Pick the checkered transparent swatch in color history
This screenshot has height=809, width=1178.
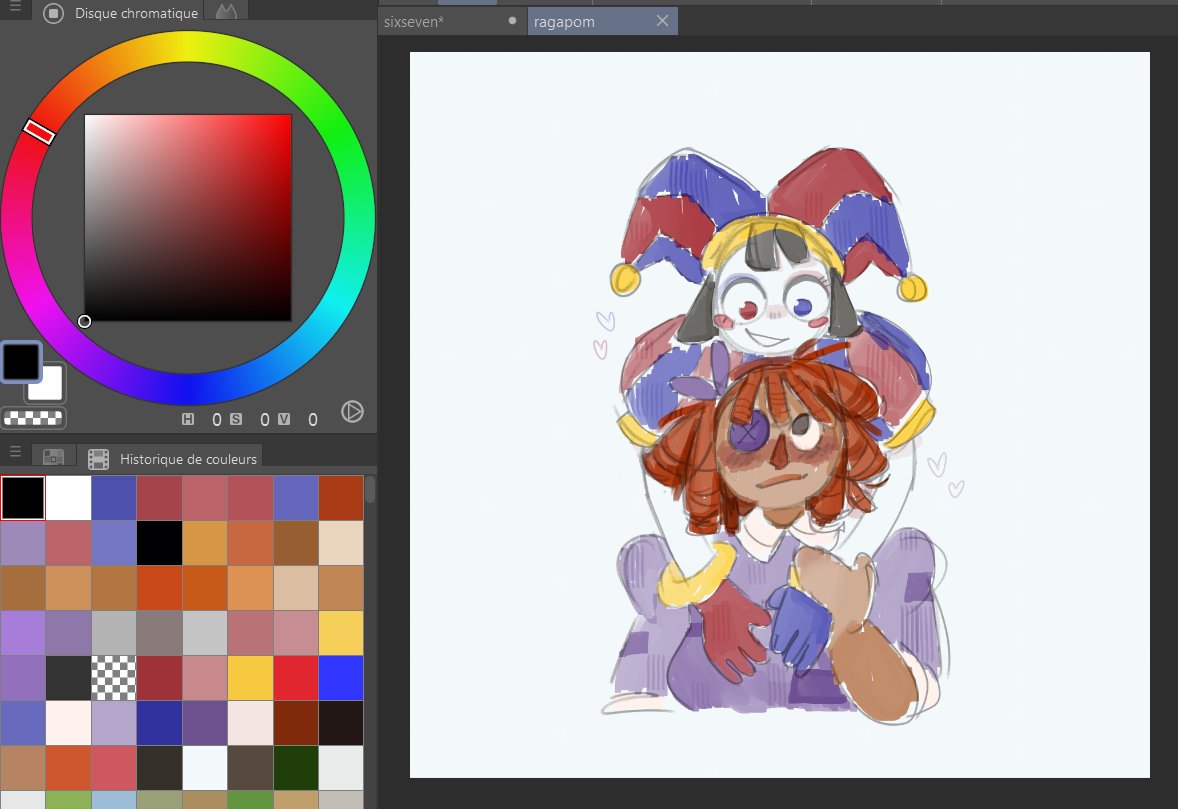[114, 678]
